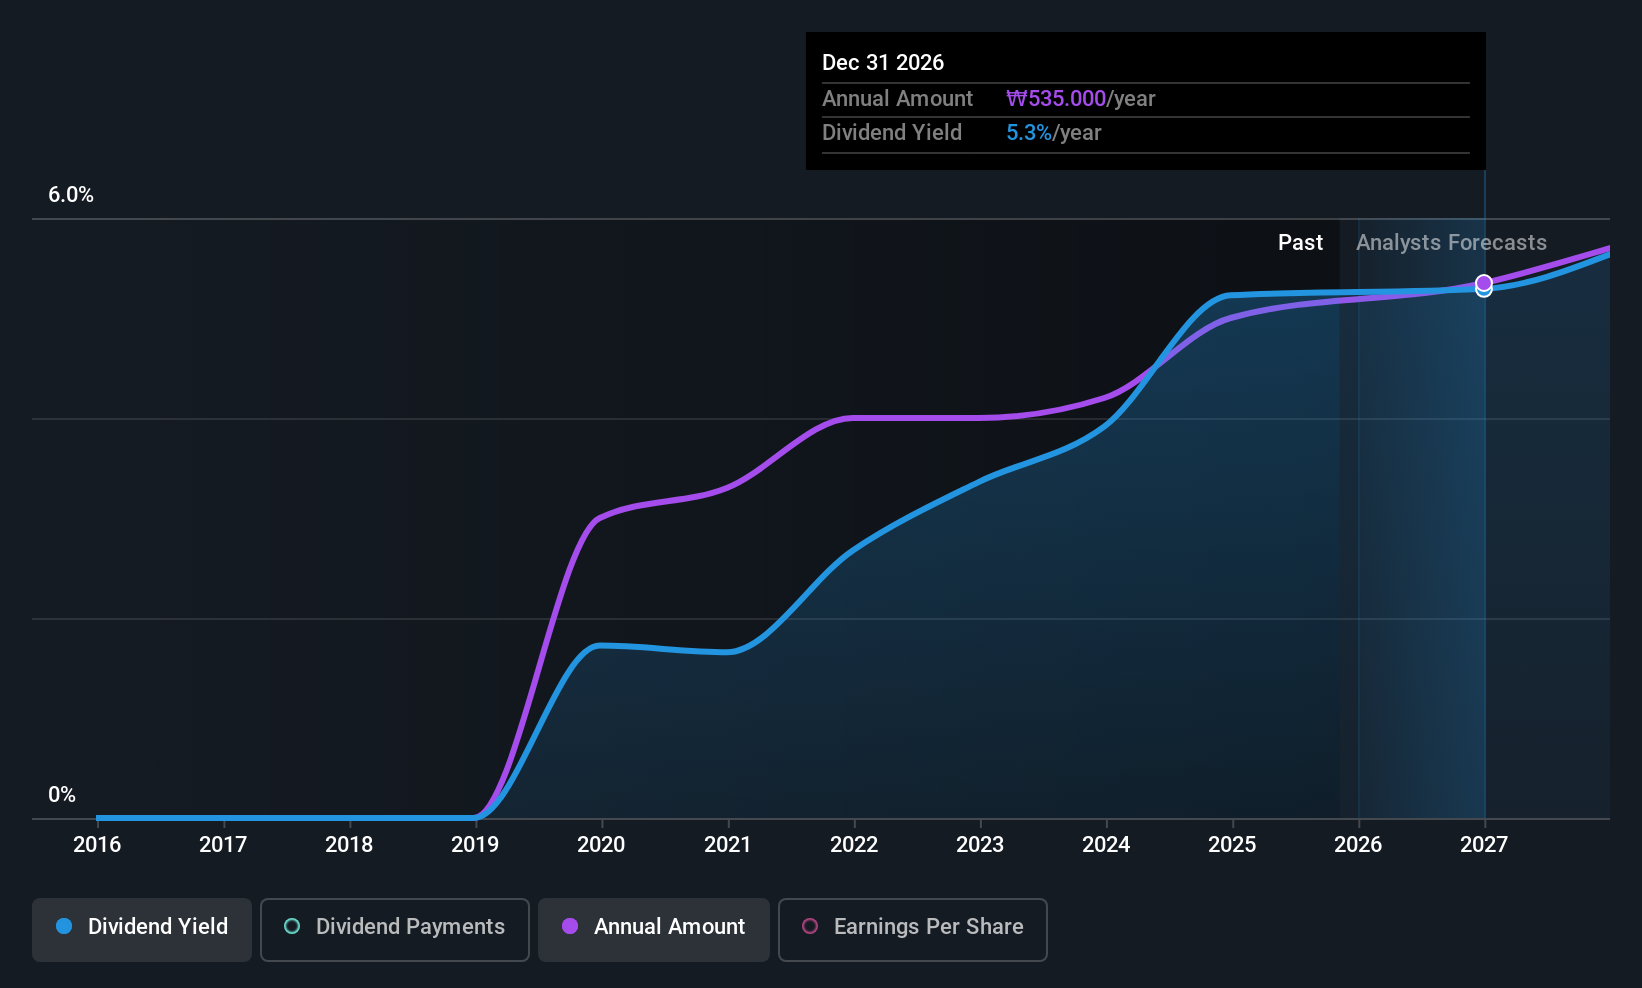
Task: Click the blue Dividend Yield legend dot
Action: point(64,926)
